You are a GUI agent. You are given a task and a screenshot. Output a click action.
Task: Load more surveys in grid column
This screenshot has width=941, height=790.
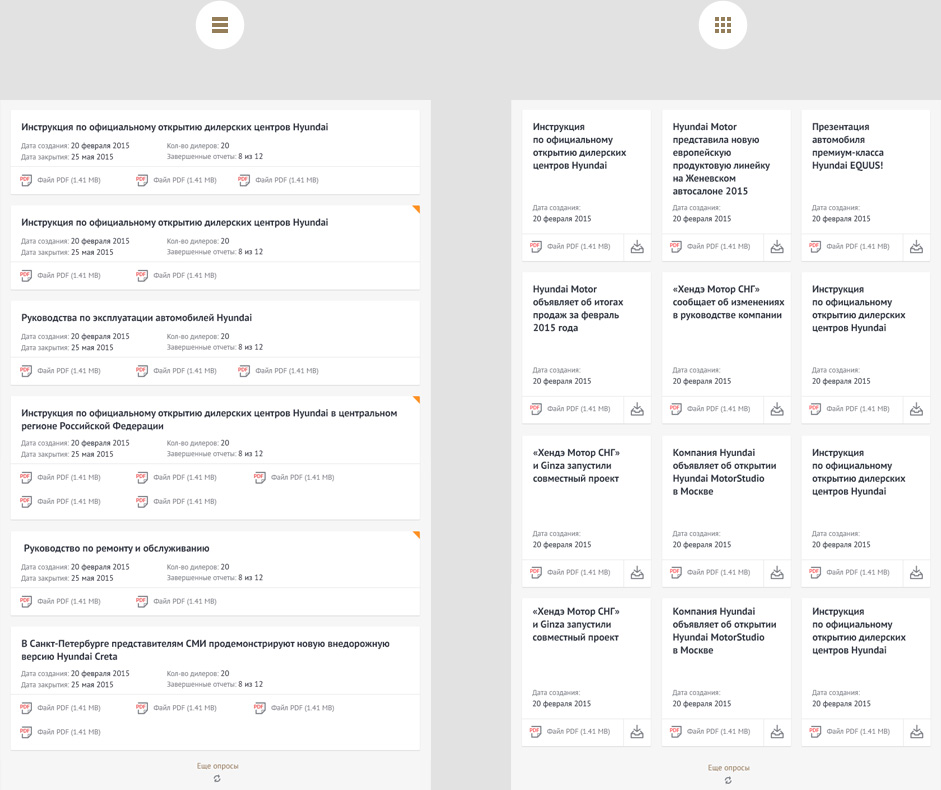tap(728, 767)
